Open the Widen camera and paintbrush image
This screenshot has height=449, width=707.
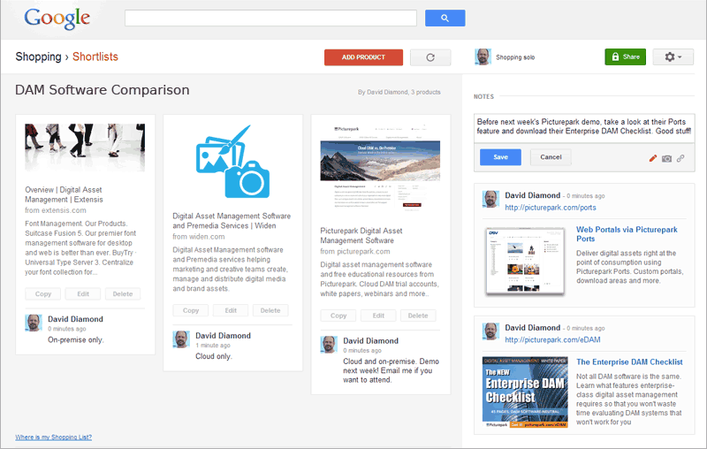233,161
